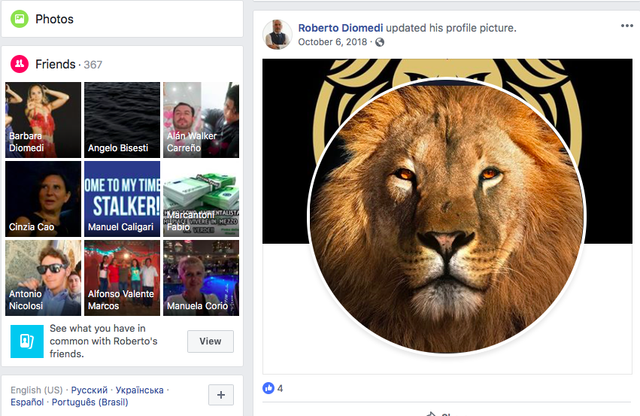This screenshot has height=416, width=640.
Task: Click the plus button to add language
Action: pos(221,395)
